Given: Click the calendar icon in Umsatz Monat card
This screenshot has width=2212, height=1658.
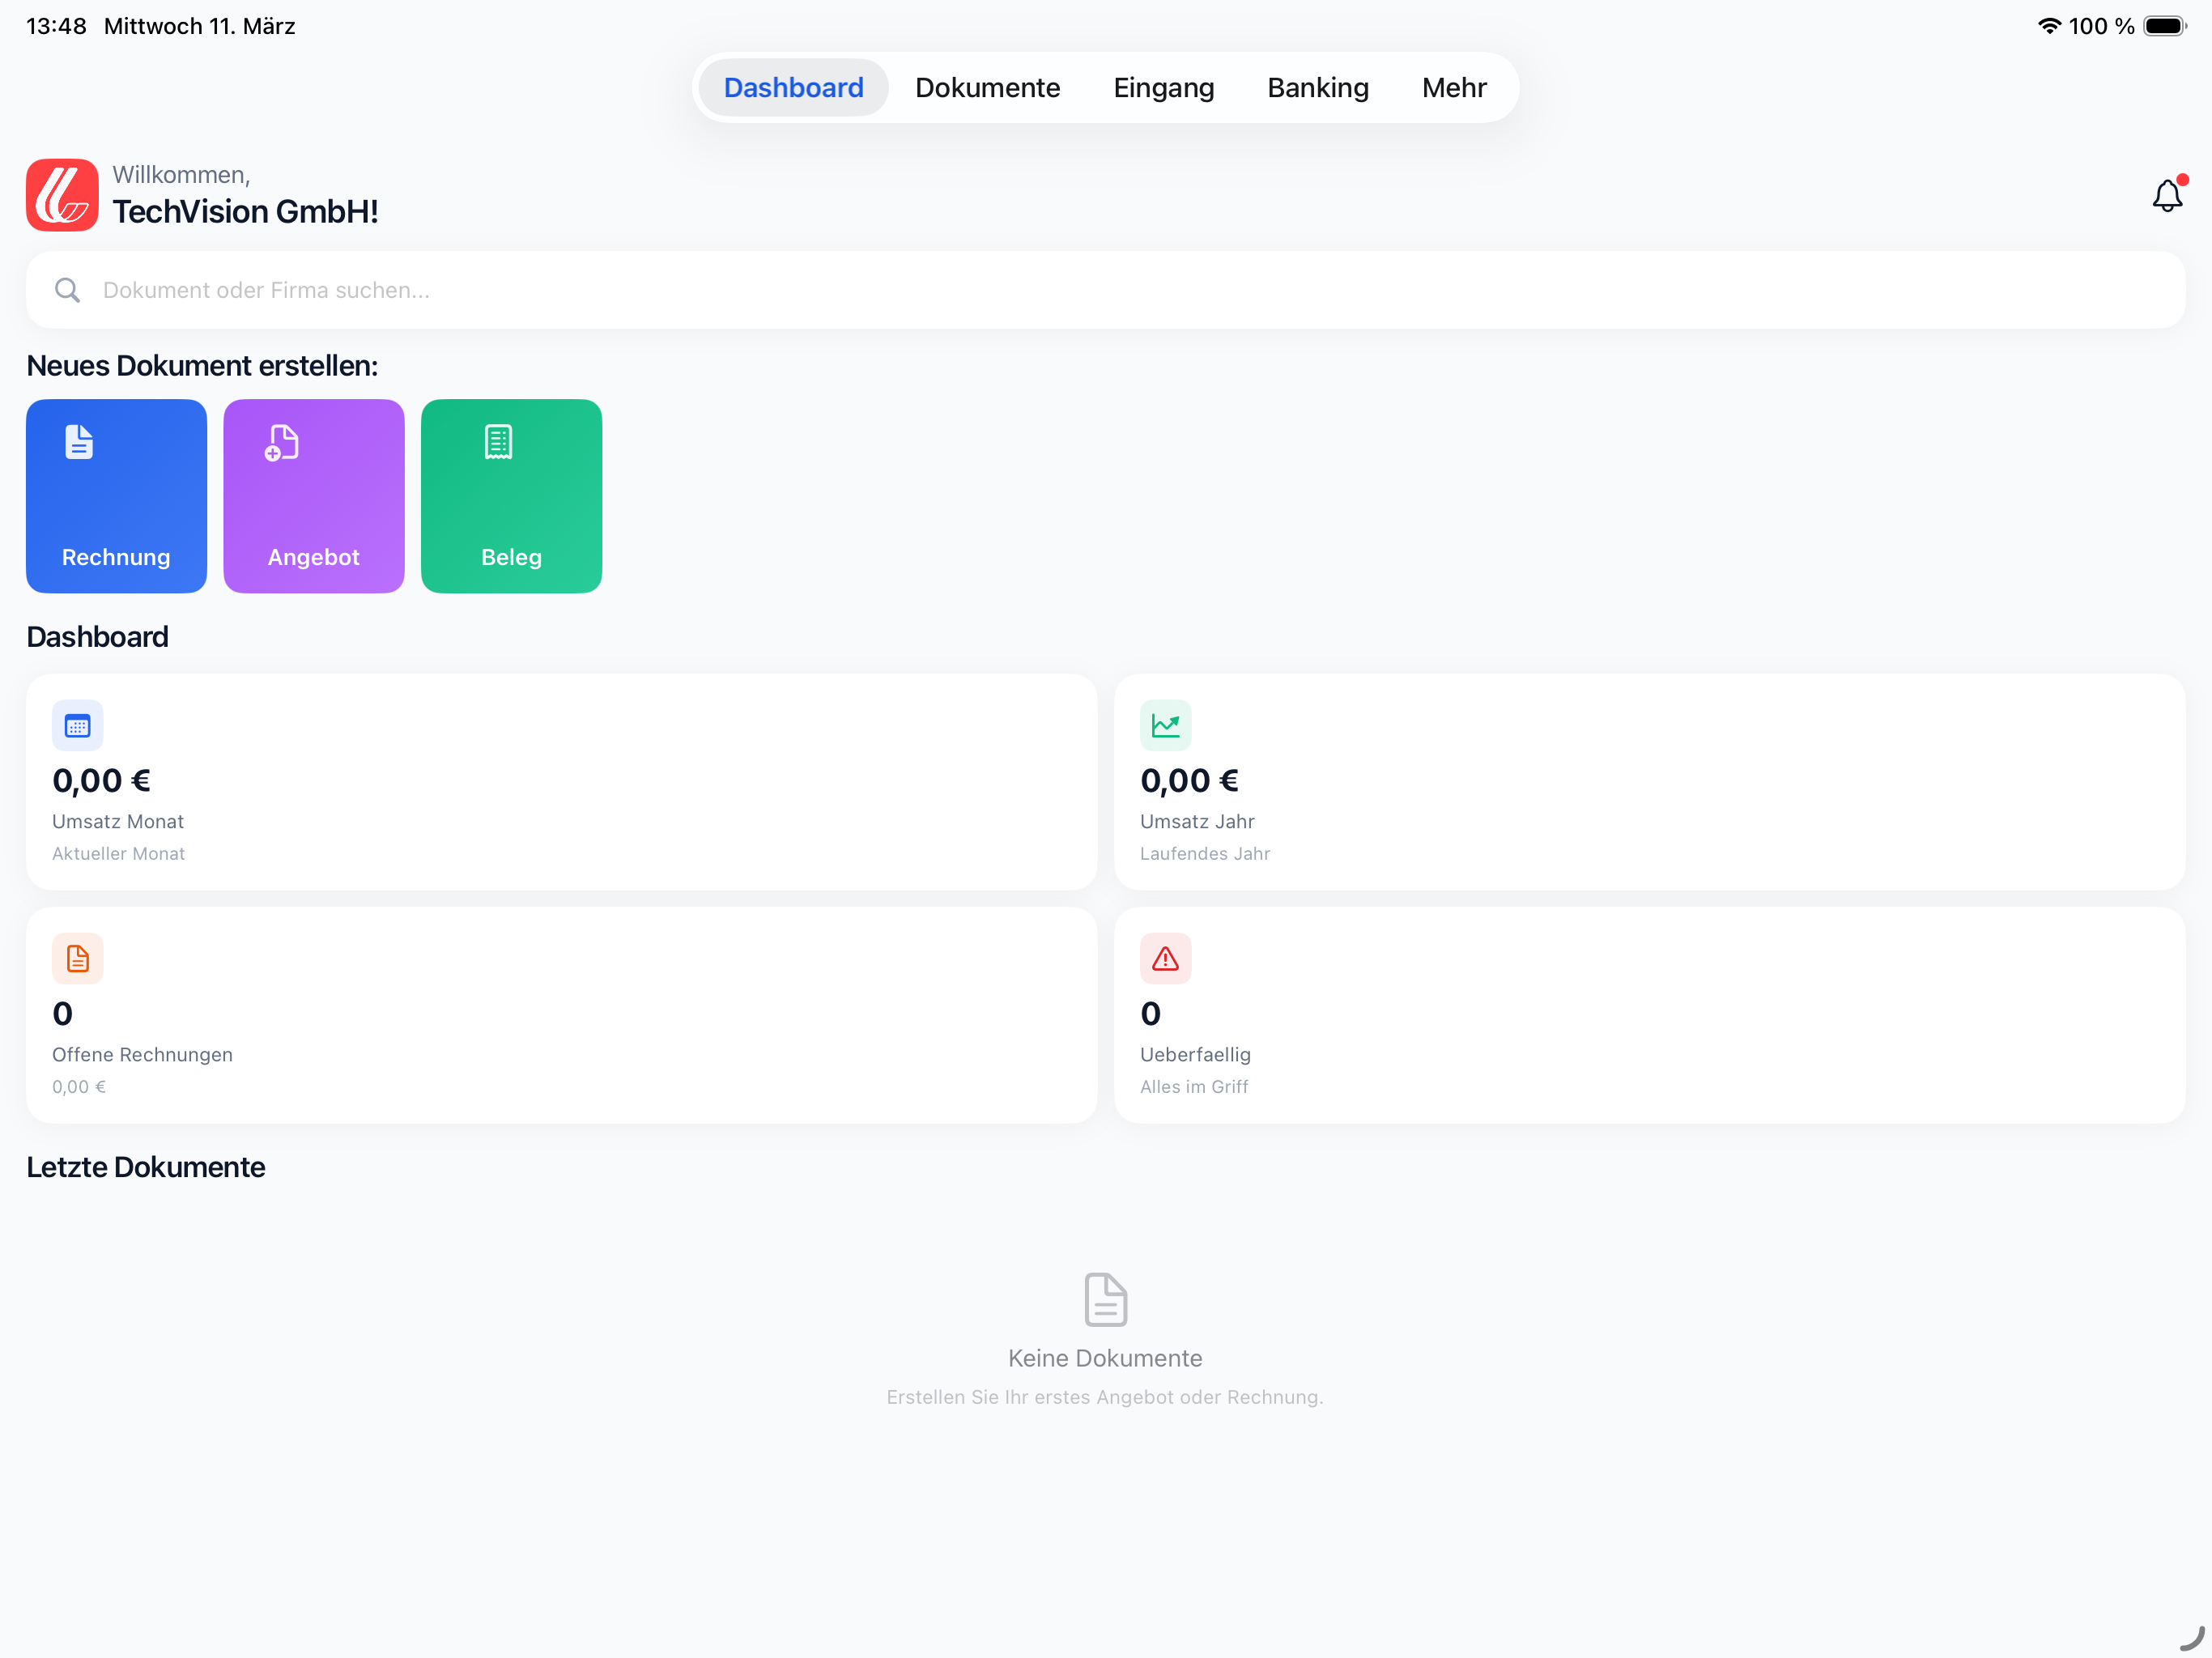Looking at the screenshot, I should click(x=78, y=726).
